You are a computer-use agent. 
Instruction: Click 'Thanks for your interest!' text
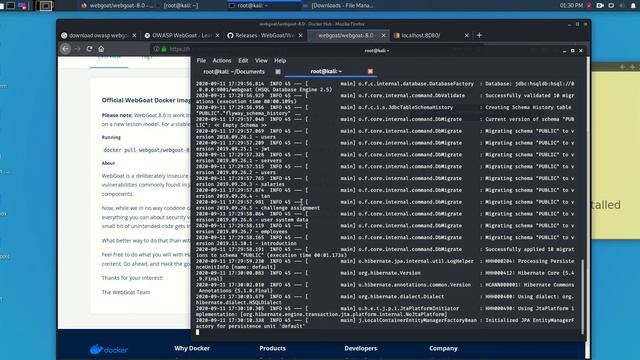132,278
